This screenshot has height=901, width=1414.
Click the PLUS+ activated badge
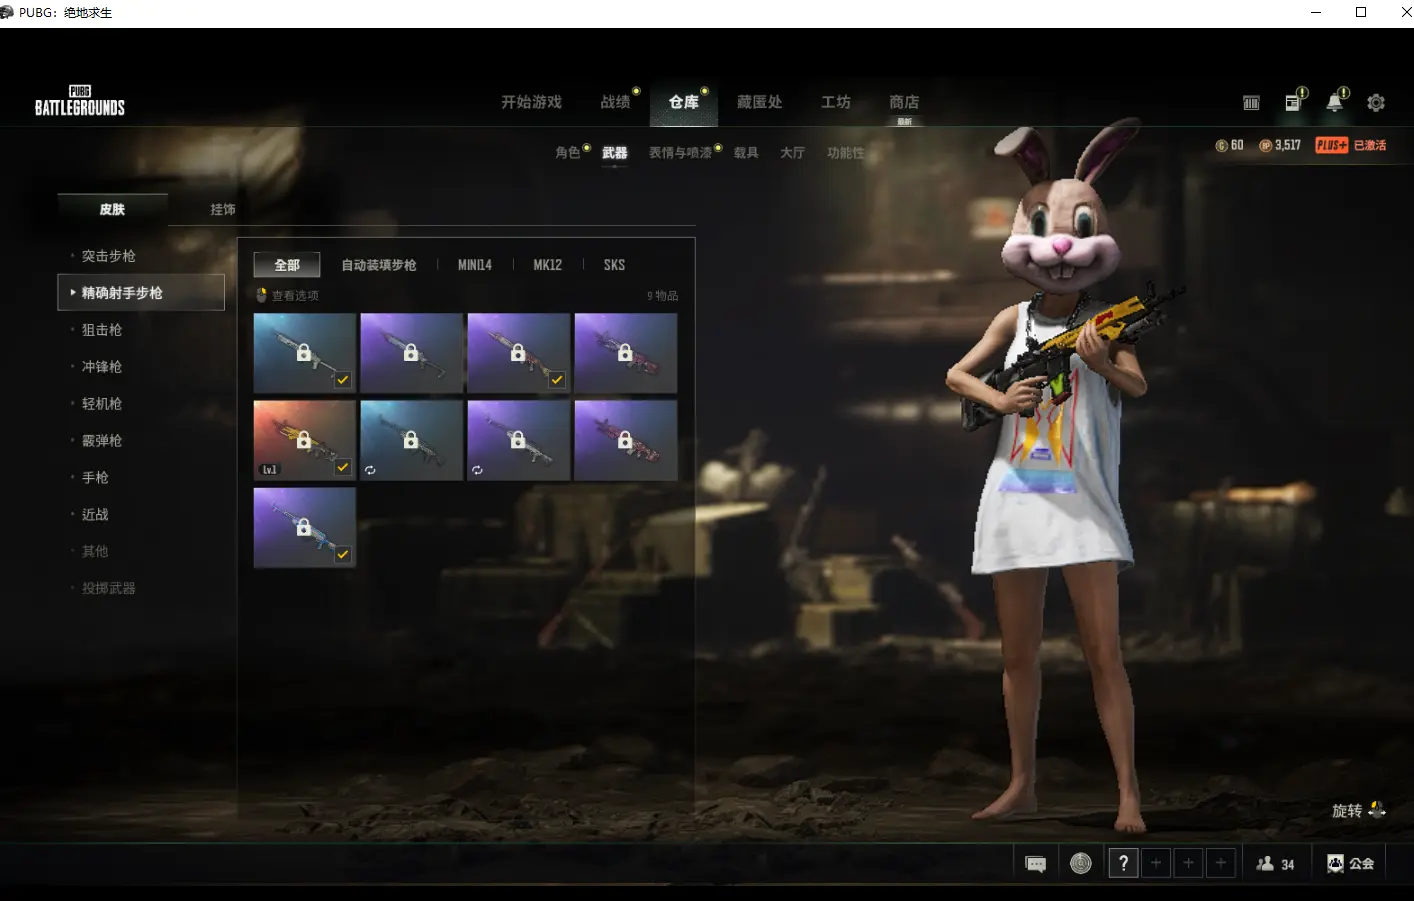(1351, 145)
